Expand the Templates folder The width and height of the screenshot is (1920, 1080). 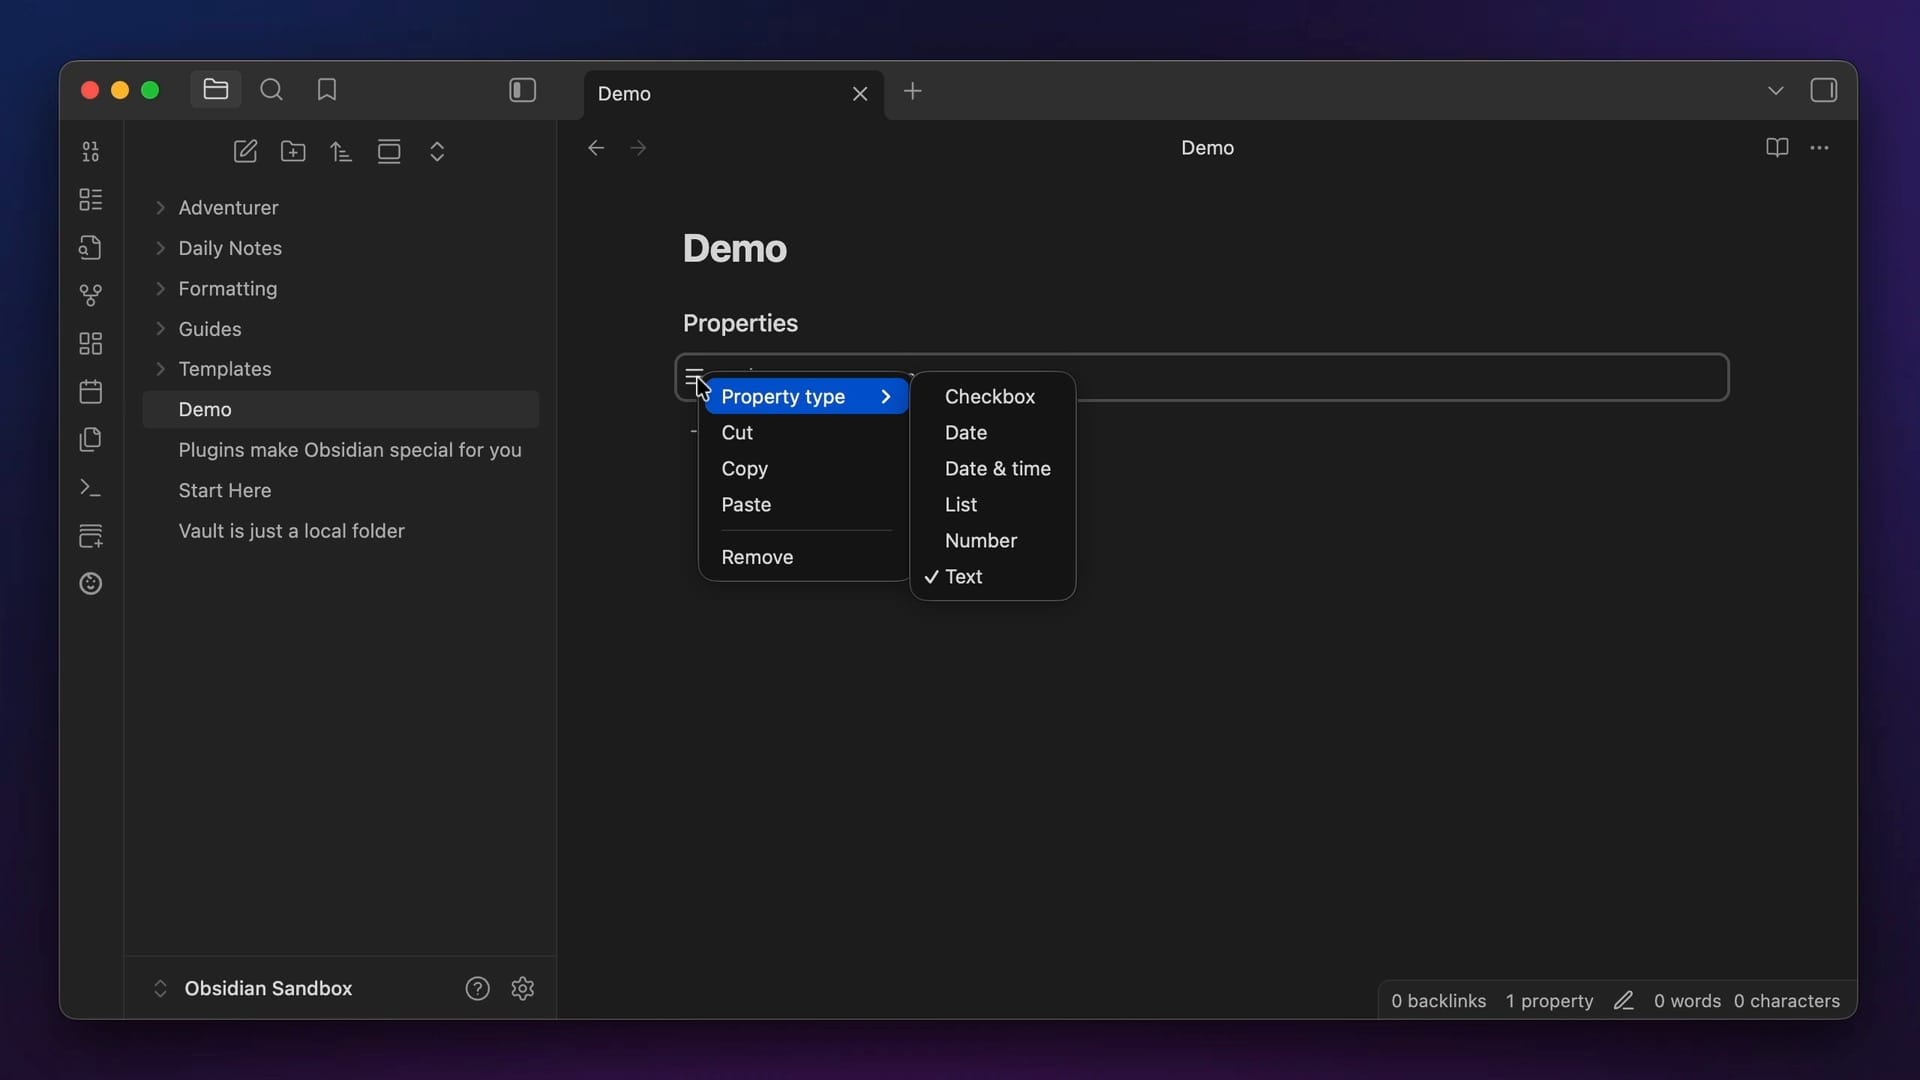224,369
